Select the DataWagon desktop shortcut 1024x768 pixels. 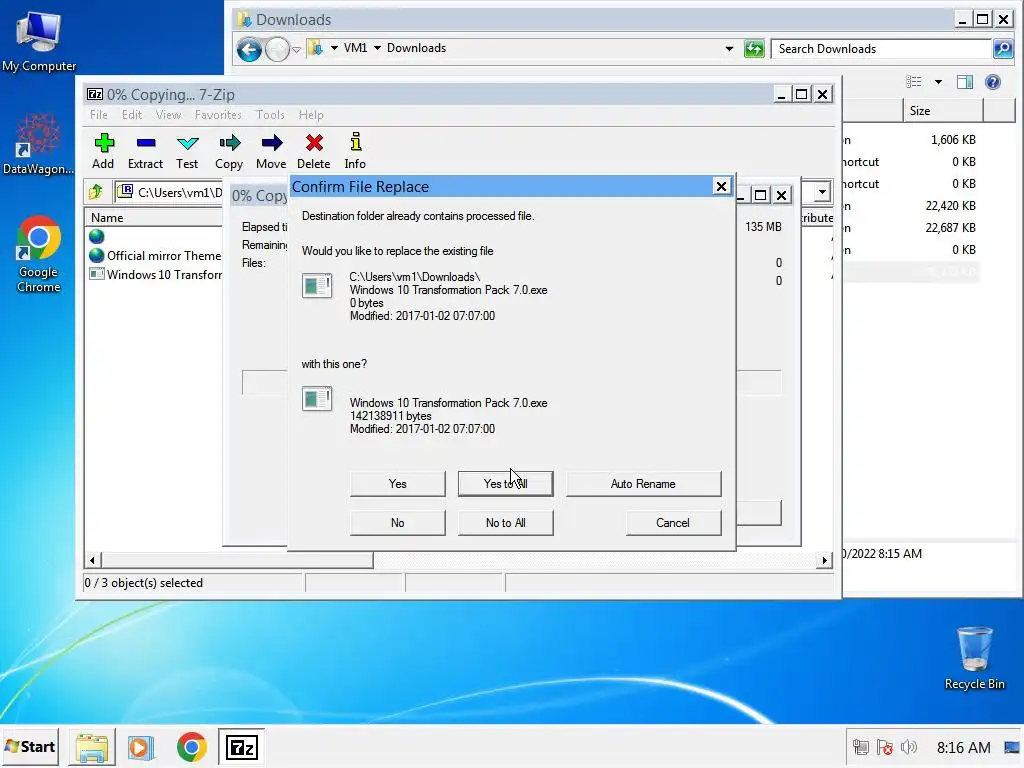click(38, 145)
